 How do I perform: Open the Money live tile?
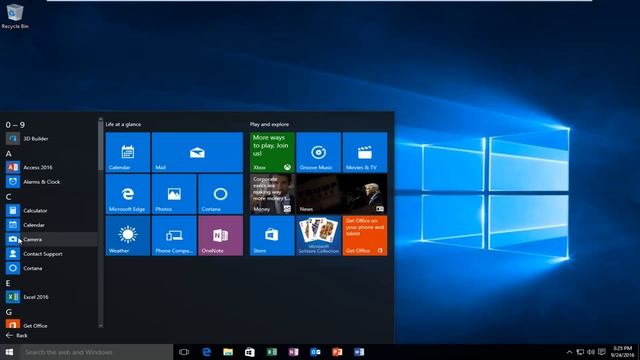(x=272, y=194)
